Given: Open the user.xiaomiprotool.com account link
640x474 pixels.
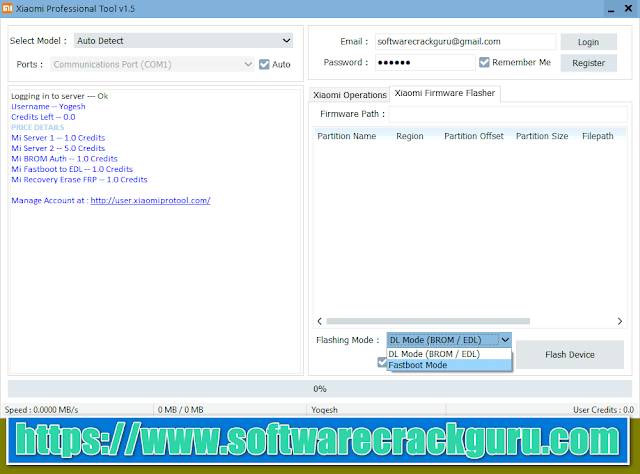Looking at the screenshot, I should (x=150, y=200).
